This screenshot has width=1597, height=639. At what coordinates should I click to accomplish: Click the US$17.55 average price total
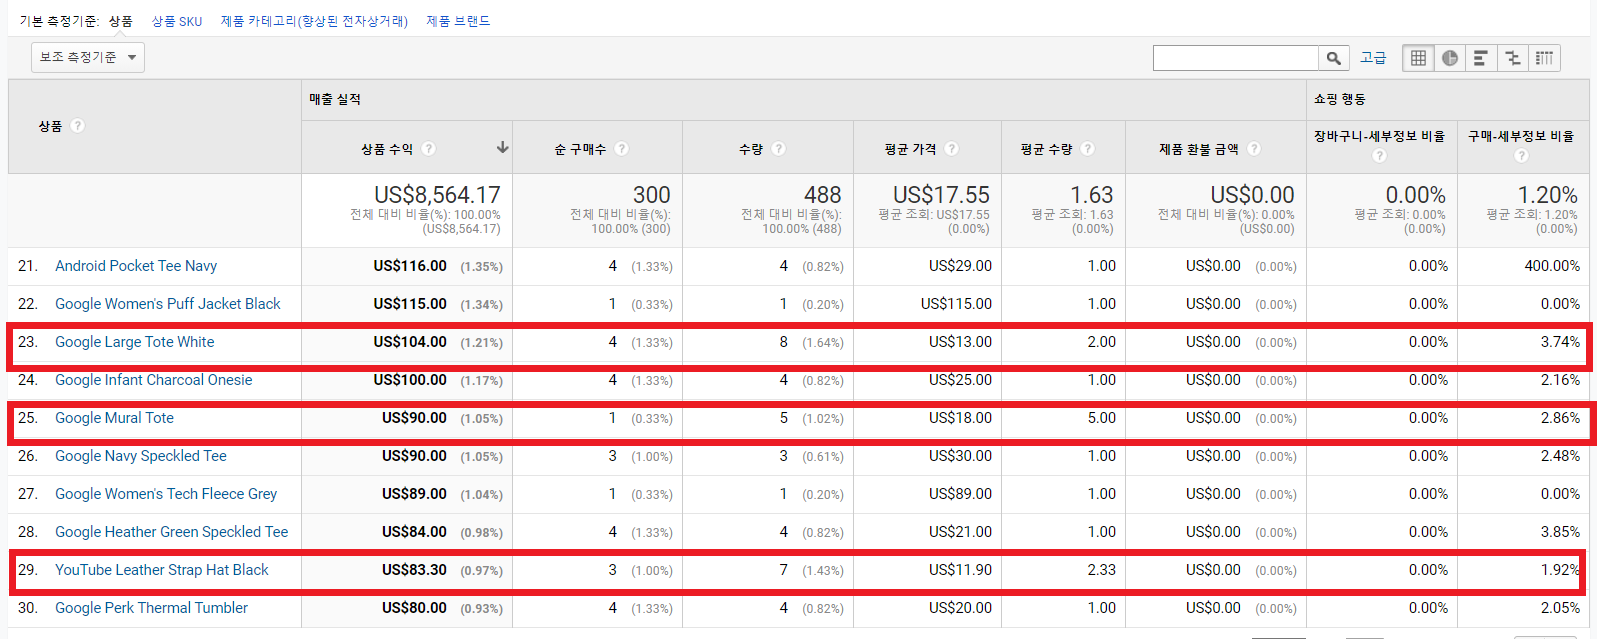[941, 195]
